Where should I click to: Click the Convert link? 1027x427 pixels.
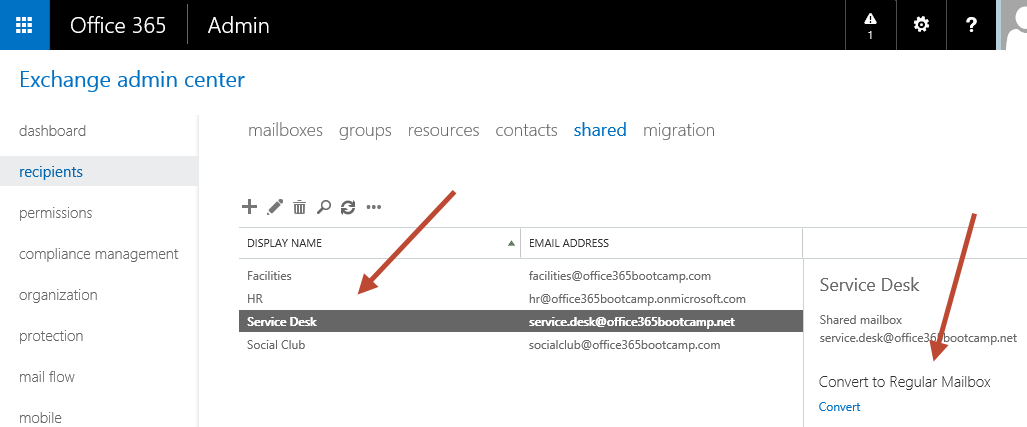(x=839, y=407)
